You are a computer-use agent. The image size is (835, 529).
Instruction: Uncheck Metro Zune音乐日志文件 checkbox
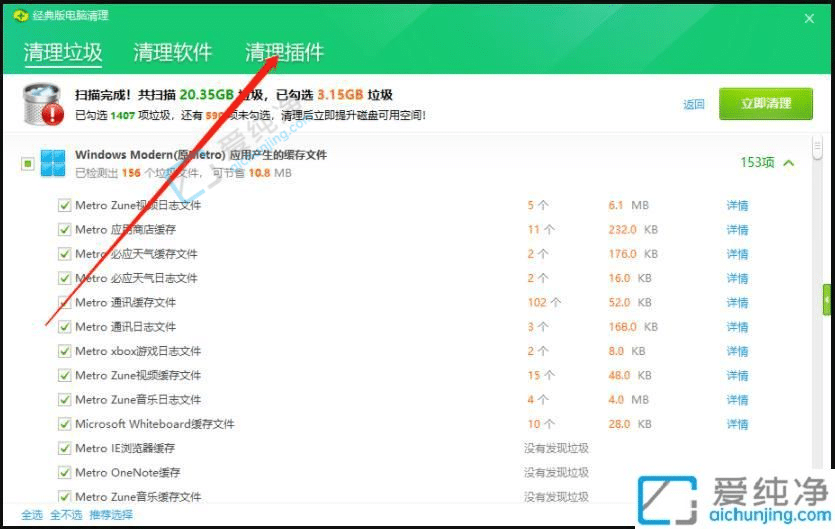tap(64, 400)
